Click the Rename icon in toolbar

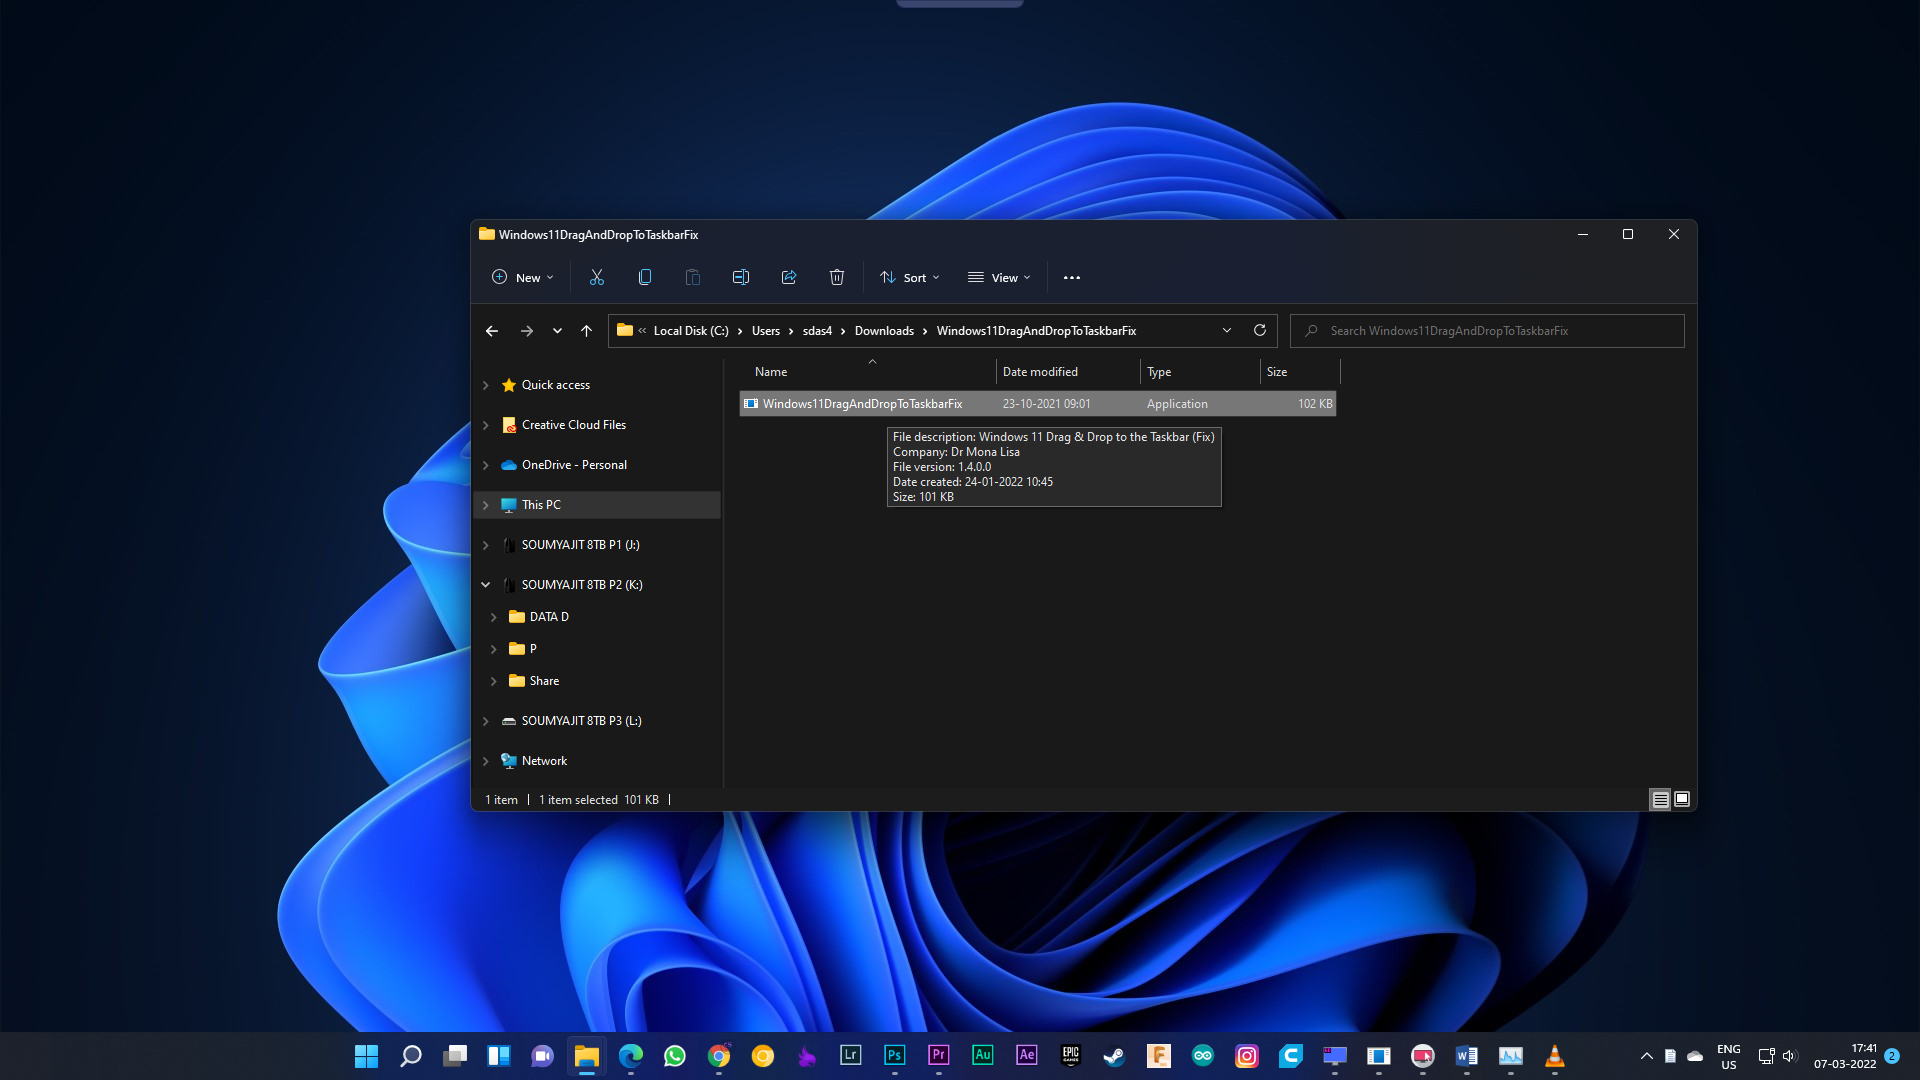[x=740, y=277]
